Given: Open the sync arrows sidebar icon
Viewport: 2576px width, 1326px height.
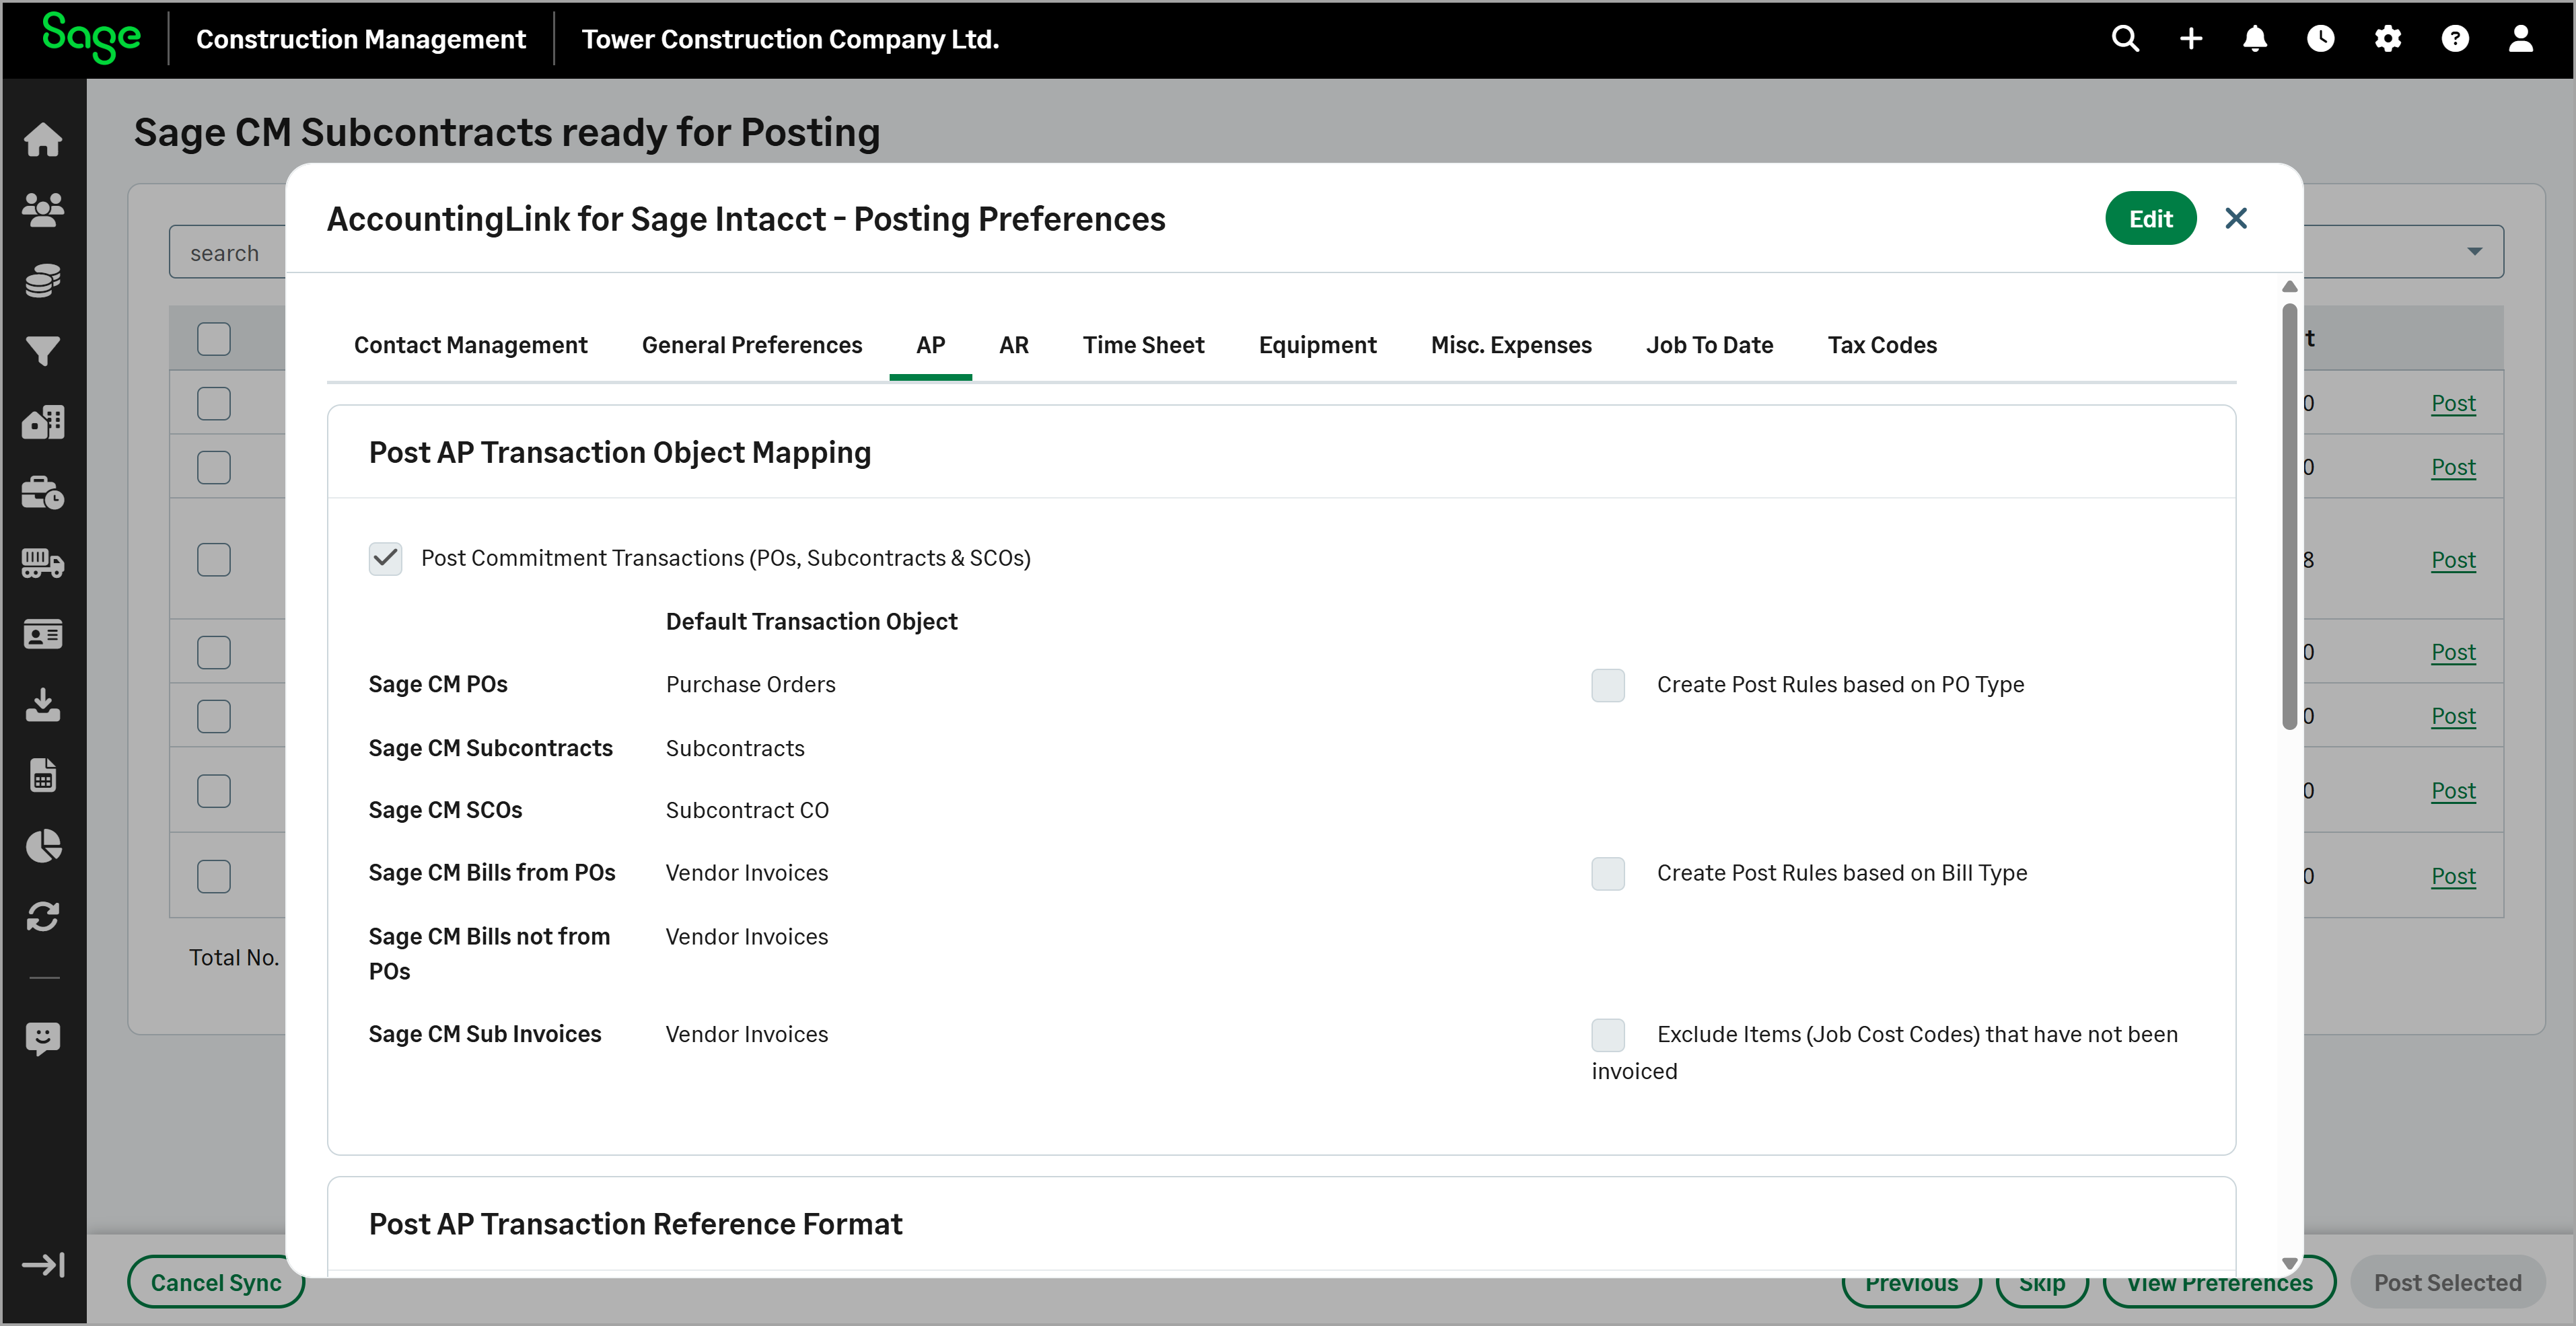Looking at the screenshot, I should (x=43, y=917).
